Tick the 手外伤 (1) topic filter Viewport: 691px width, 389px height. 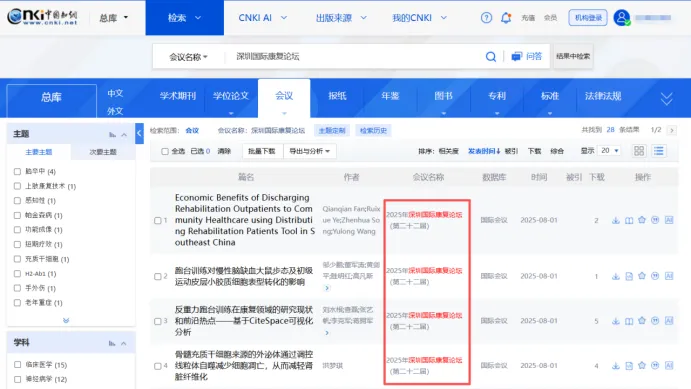[x=17, y=288]
